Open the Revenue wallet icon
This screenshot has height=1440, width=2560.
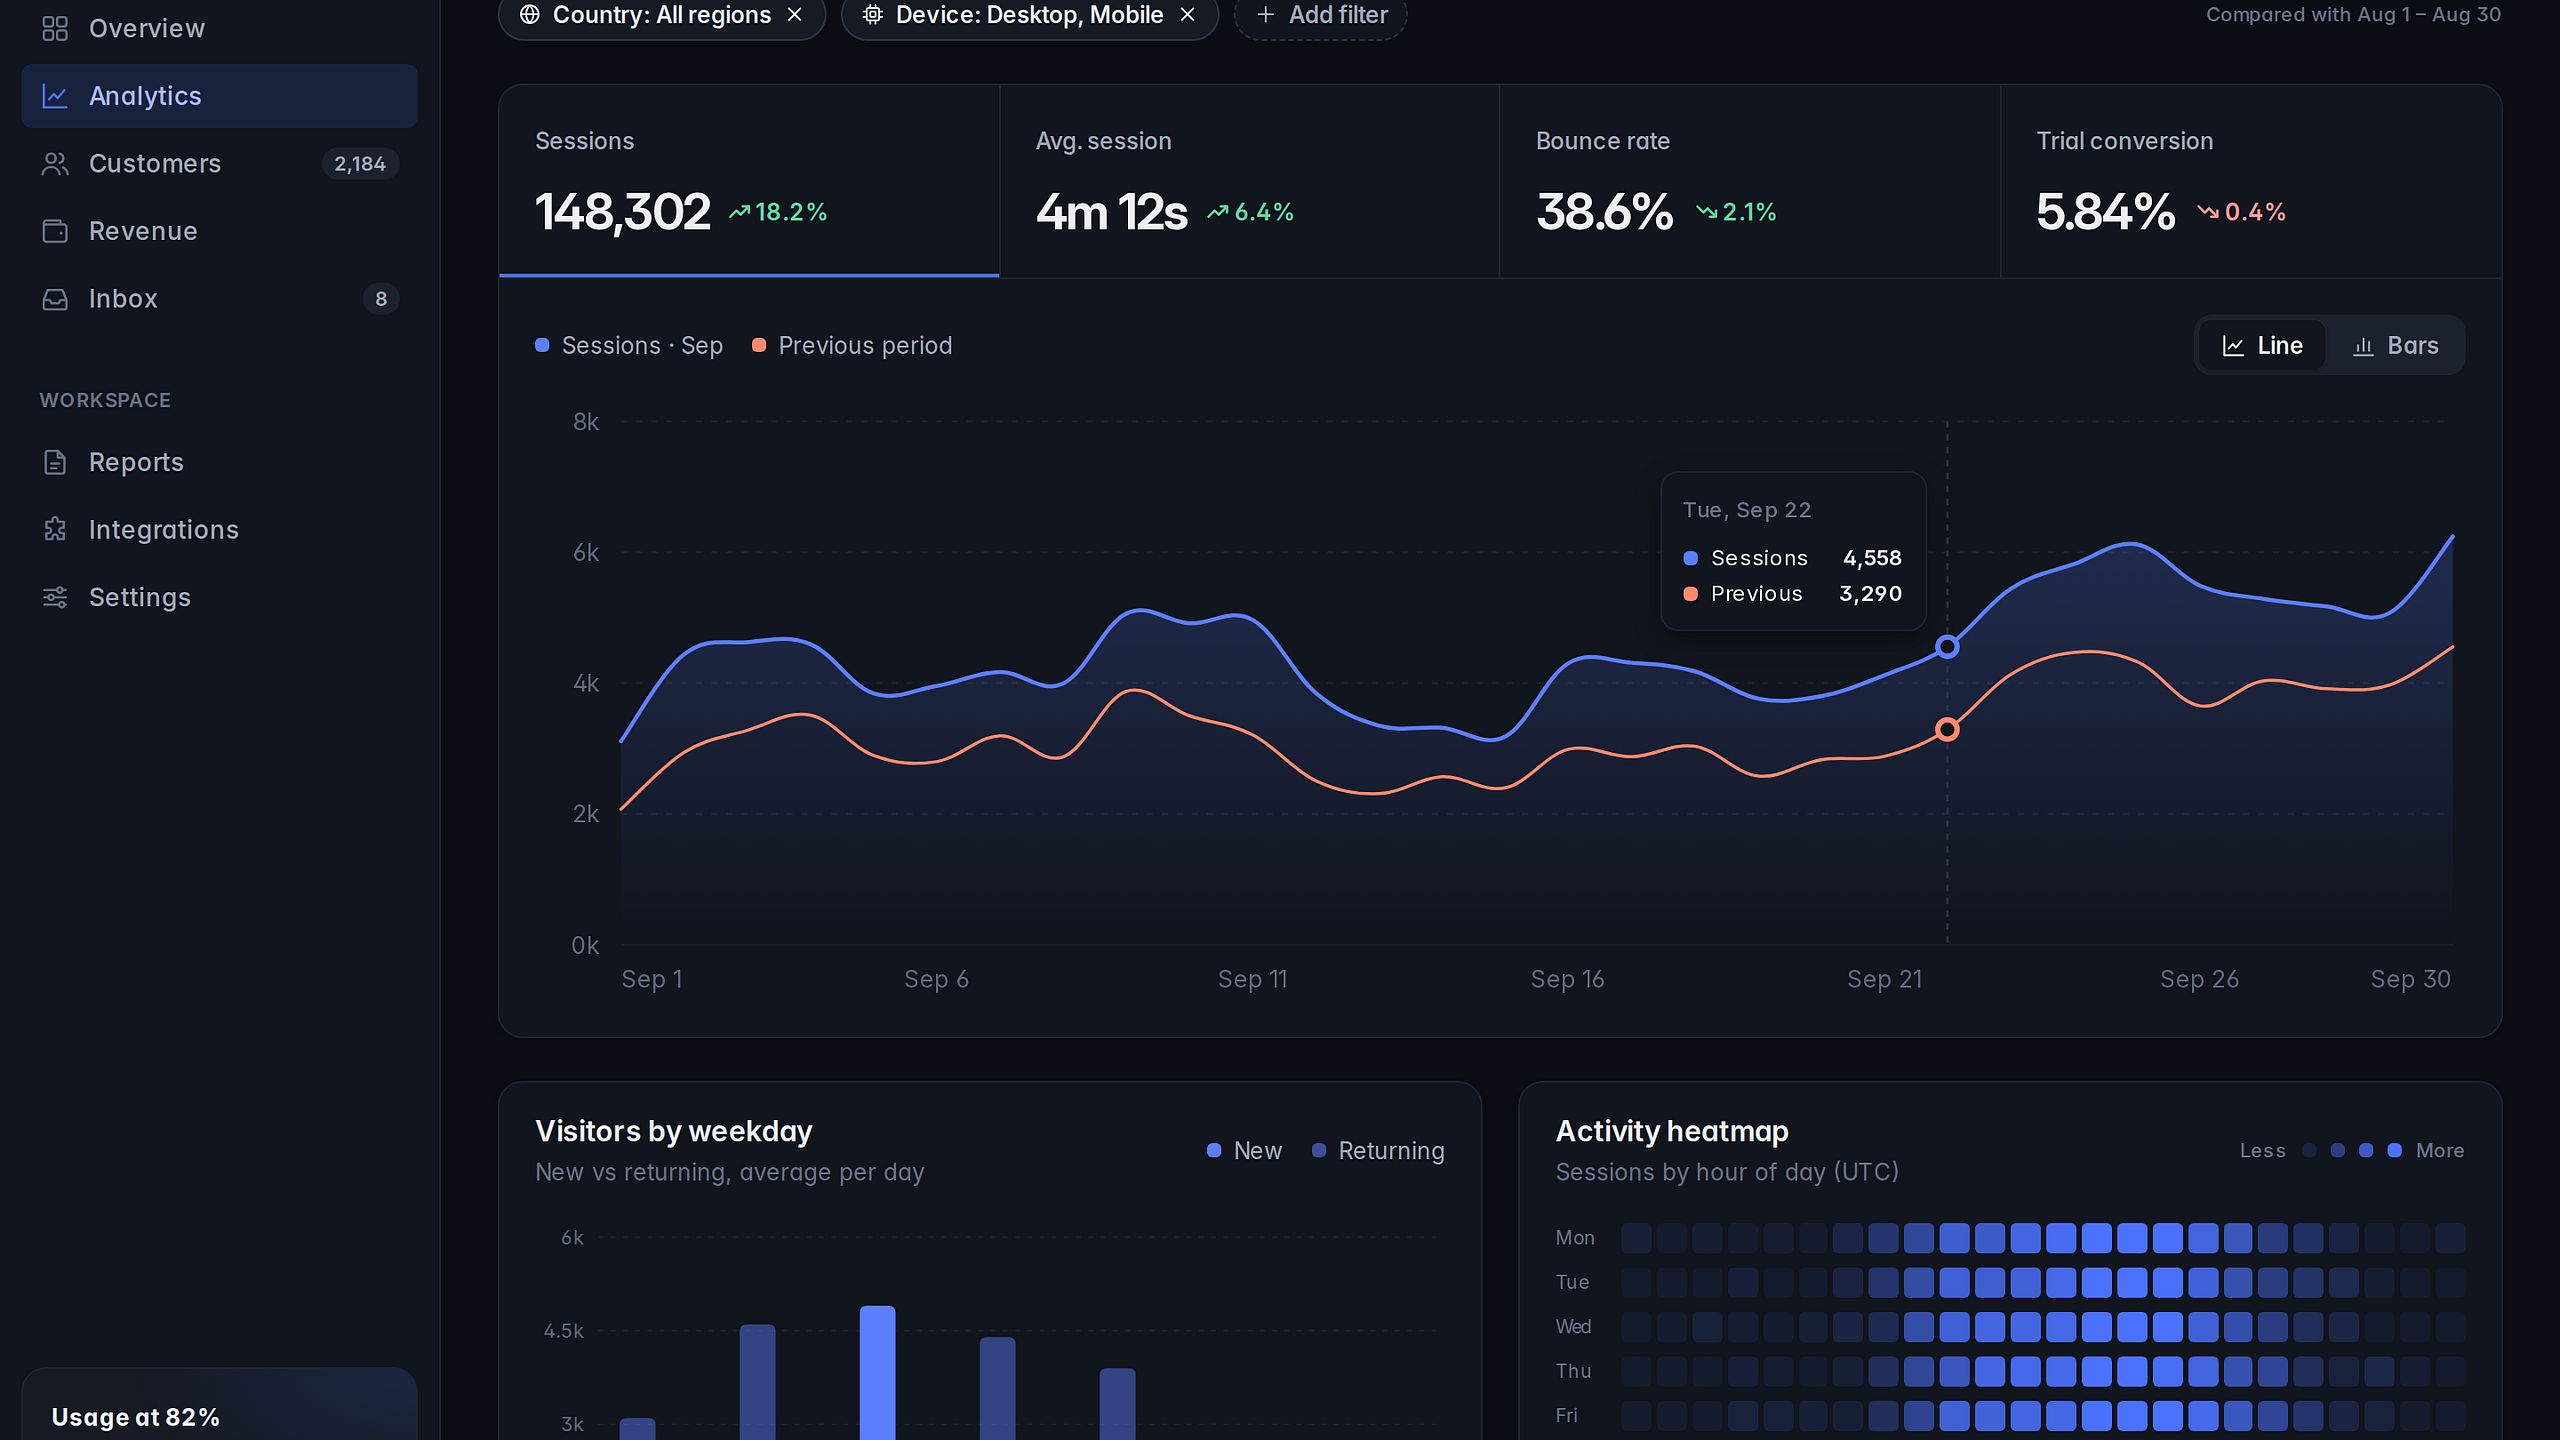tap(55, 231)
